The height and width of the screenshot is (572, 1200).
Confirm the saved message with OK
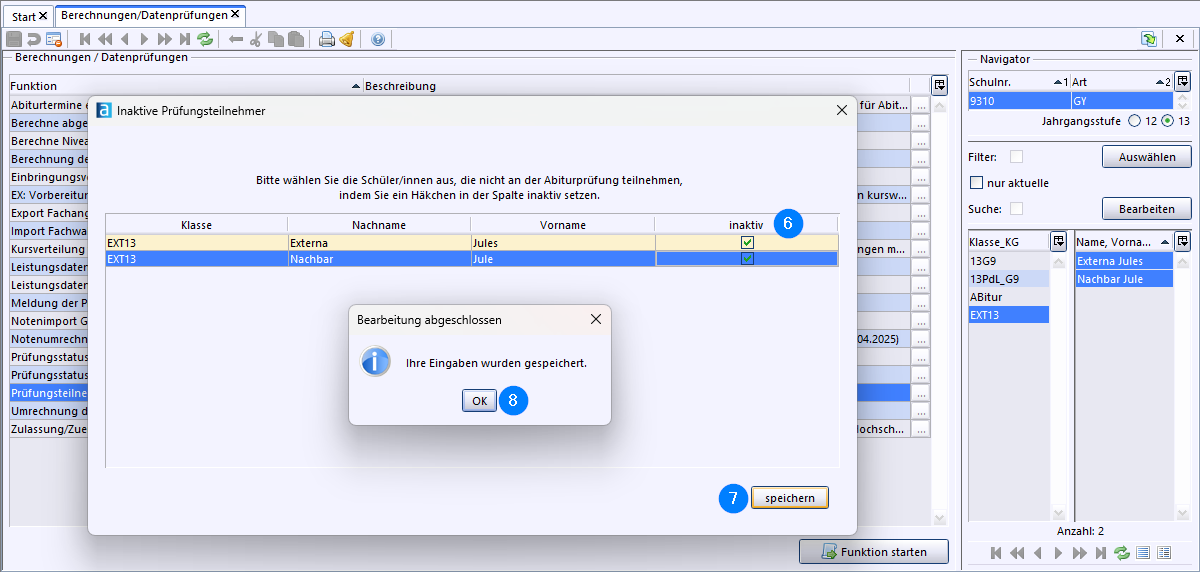479,400
